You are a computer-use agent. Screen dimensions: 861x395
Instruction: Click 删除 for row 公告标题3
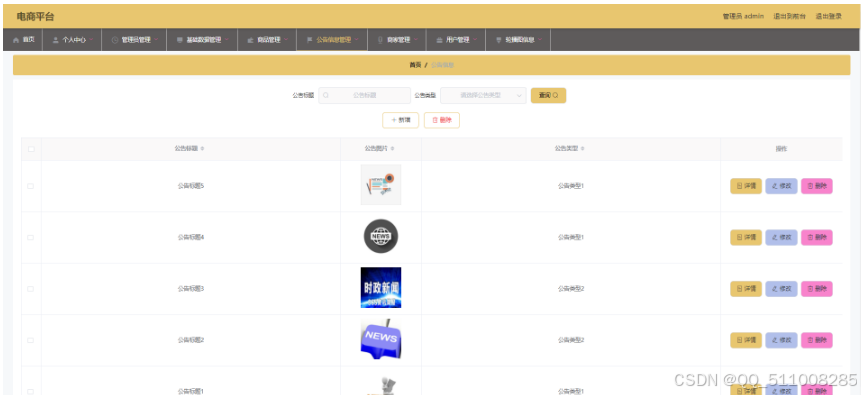coord(817,289)
